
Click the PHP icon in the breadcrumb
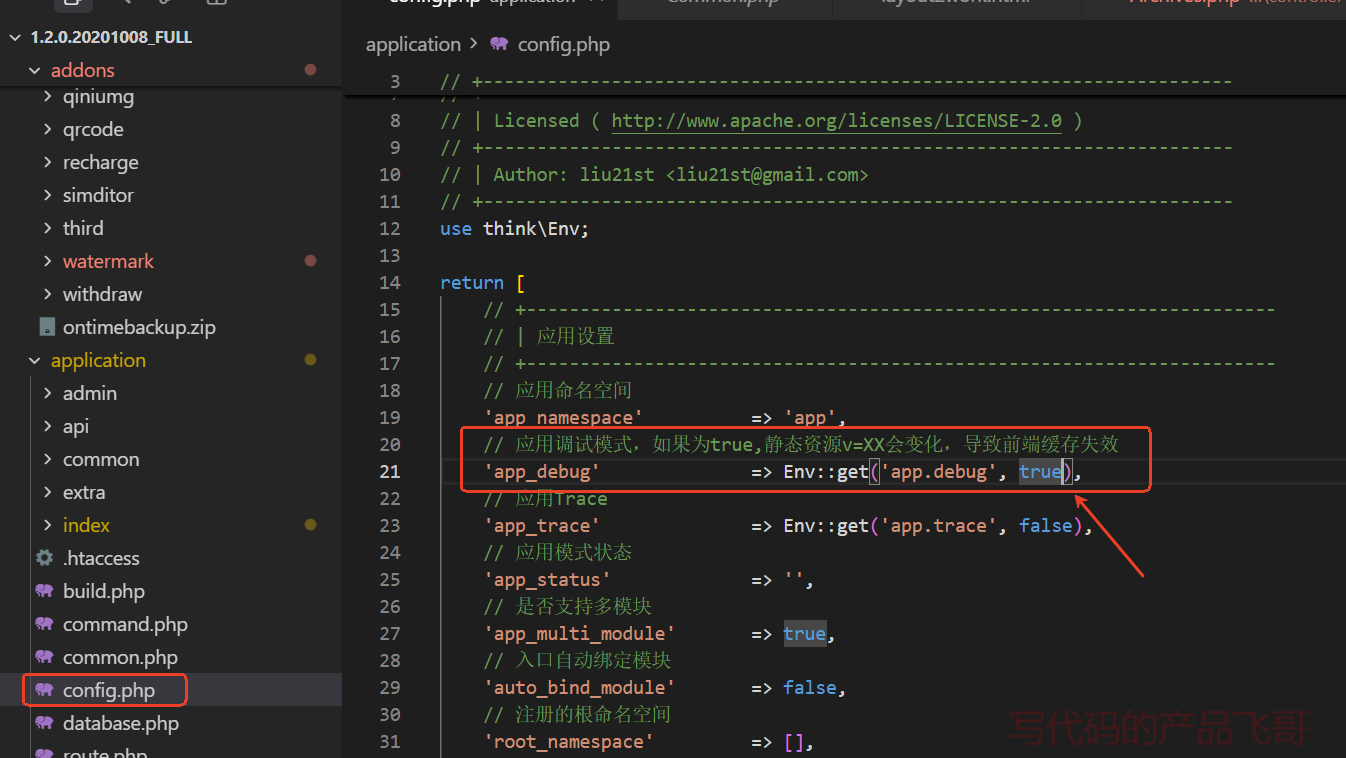pyautogui.click(x=499, y=44)
